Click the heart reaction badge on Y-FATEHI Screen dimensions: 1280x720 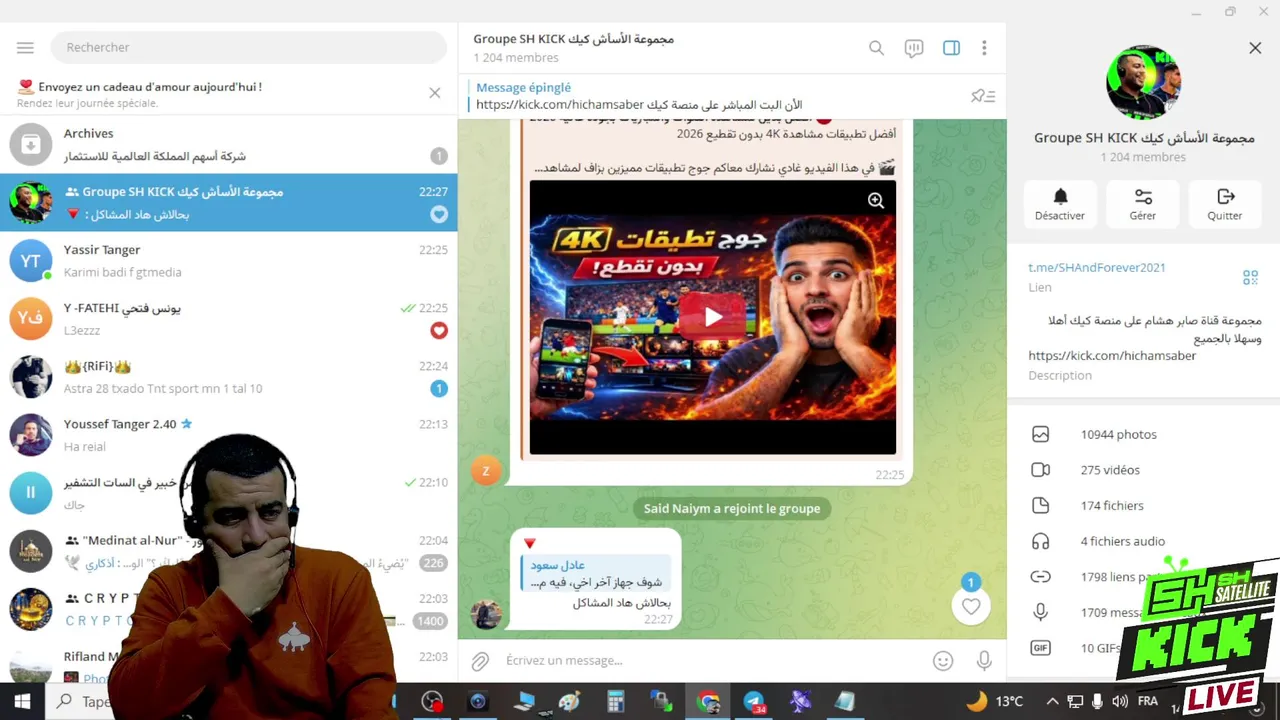pos(439,330)
